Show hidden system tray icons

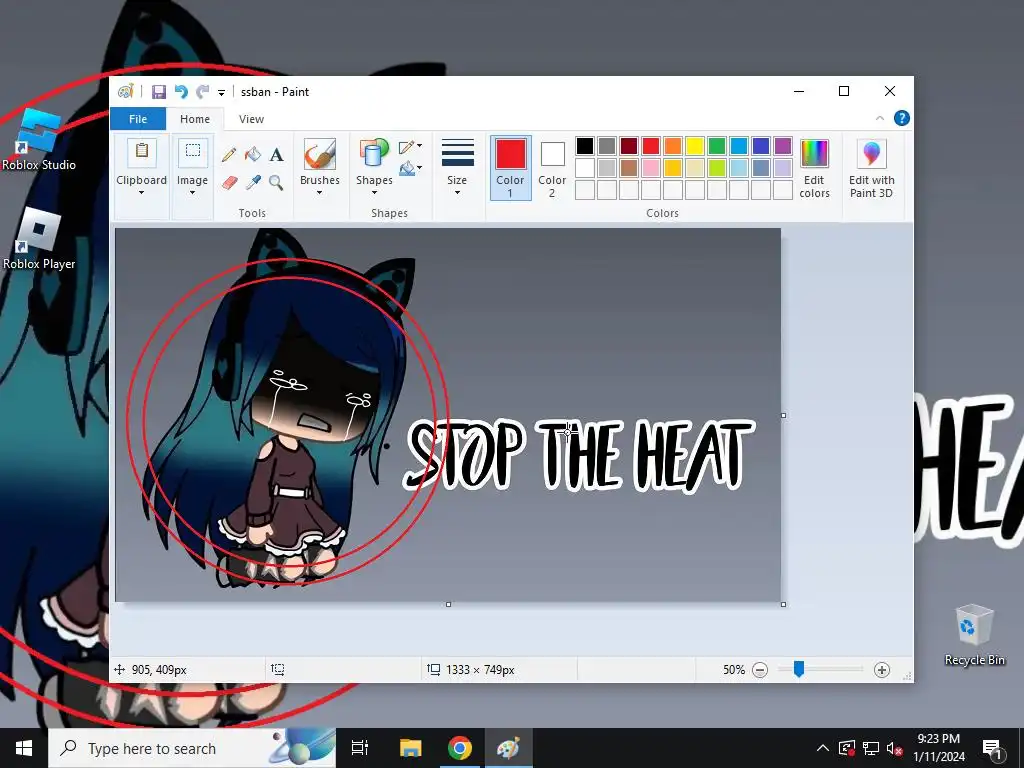823,748
